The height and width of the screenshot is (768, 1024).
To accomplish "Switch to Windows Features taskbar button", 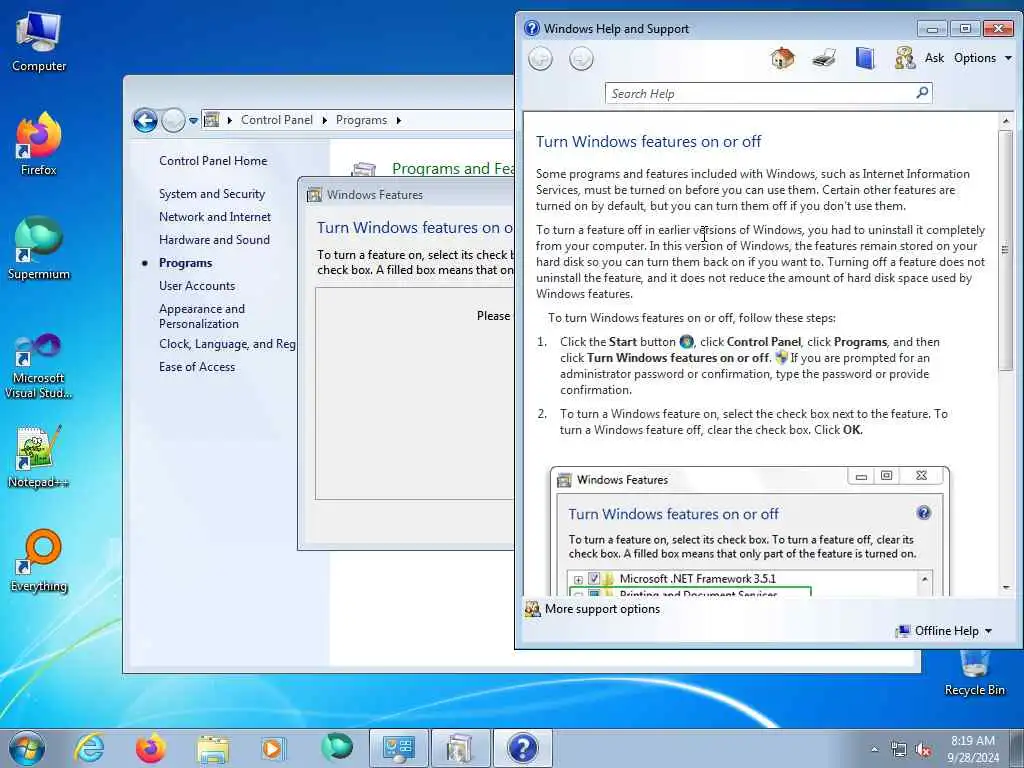I will coord(460,748).
